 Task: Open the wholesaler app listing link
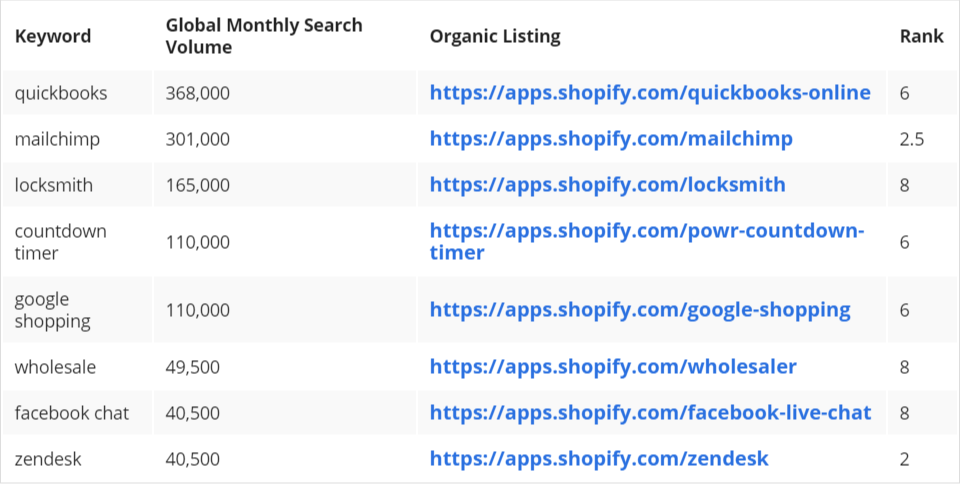click(613, 367)
